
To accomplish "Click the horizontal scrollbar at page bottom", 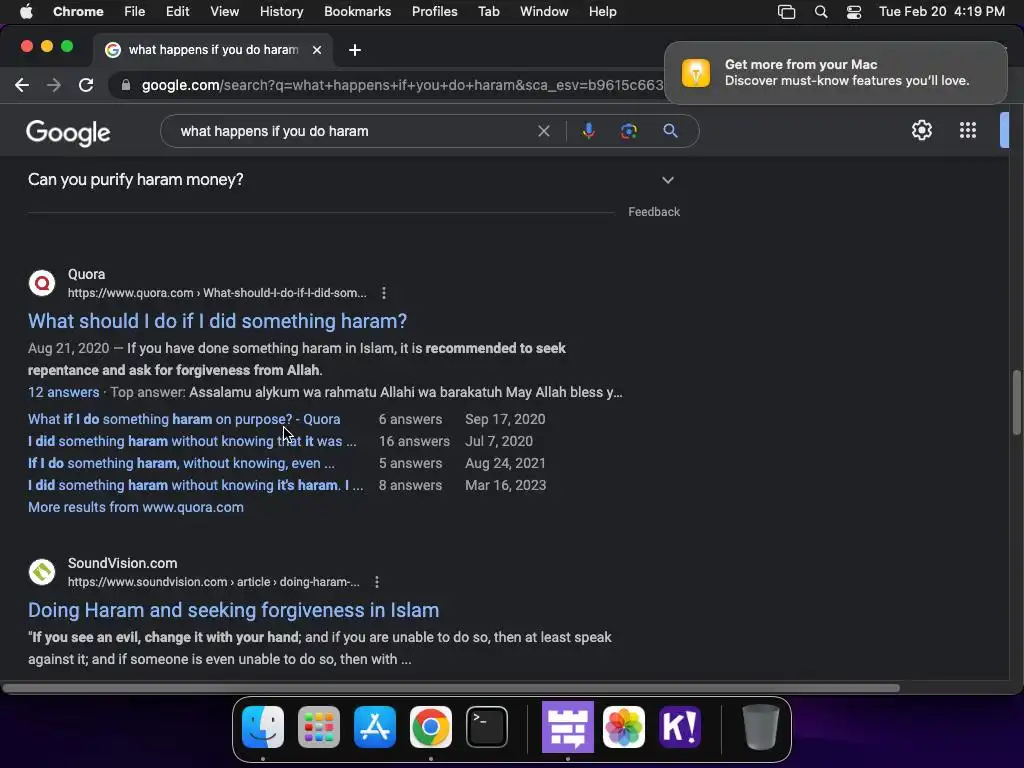I will click(451, 688).
